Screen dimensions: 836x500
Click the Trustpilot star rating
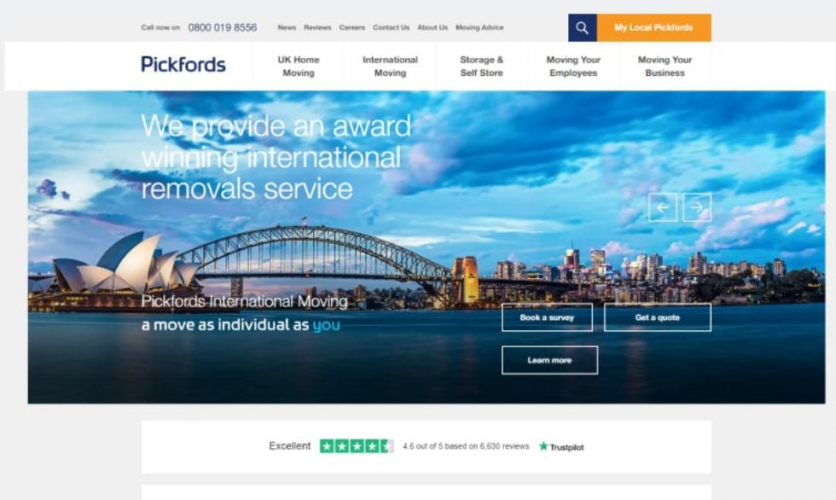[x=357, y=446]
